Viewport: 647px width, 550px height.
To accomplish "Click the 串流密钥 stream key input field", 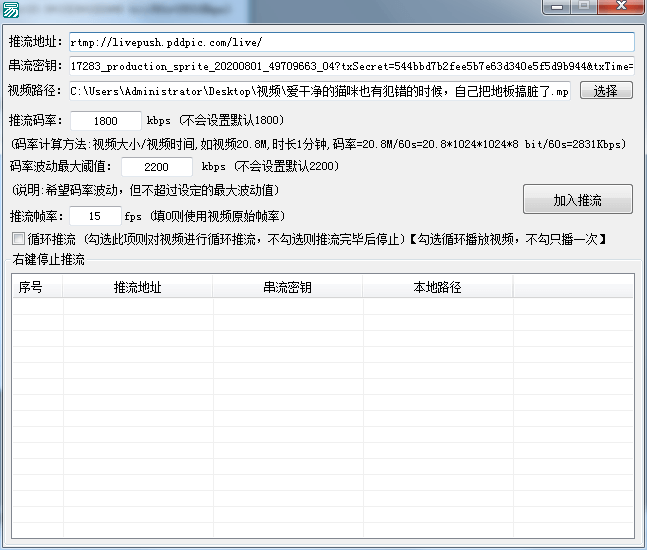I will 352,66.
